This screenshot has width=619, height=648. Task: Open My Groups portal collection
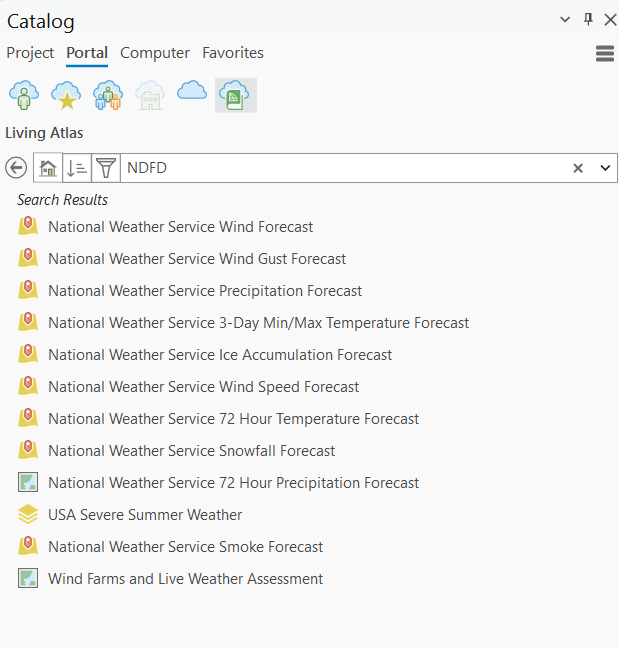[x=108, y=95]
